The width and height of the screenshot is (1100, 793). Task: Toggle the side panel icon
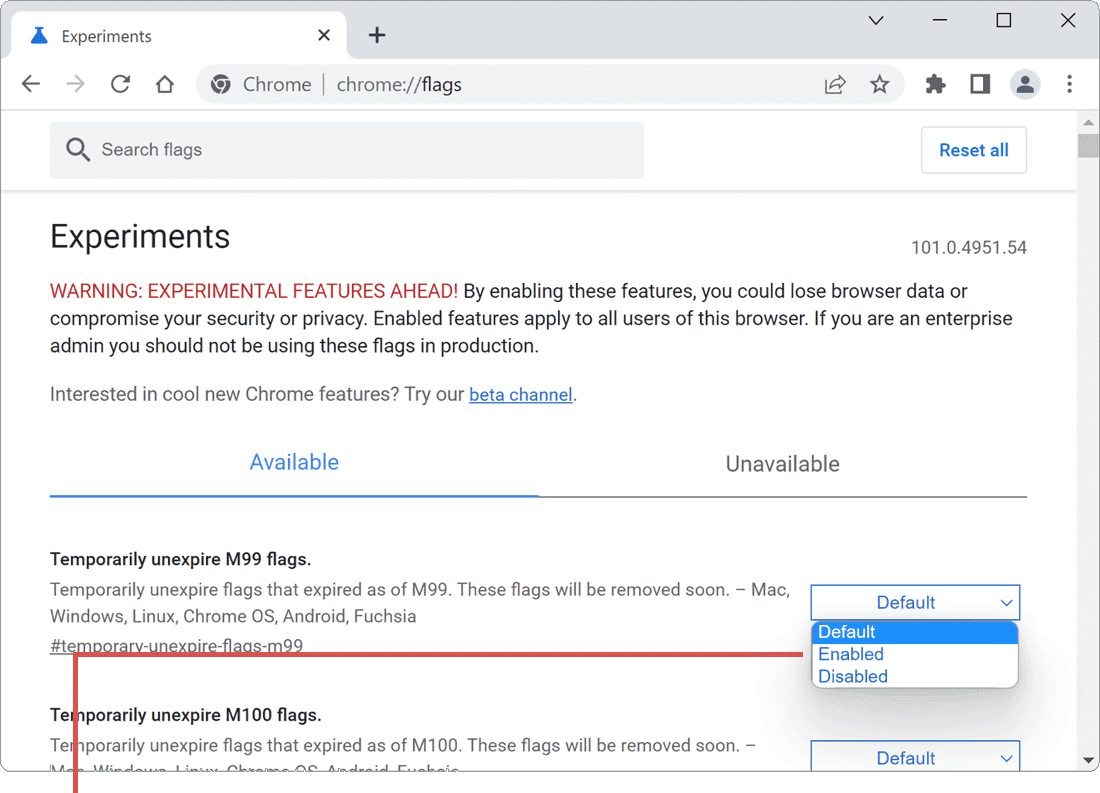pos(980,84)
